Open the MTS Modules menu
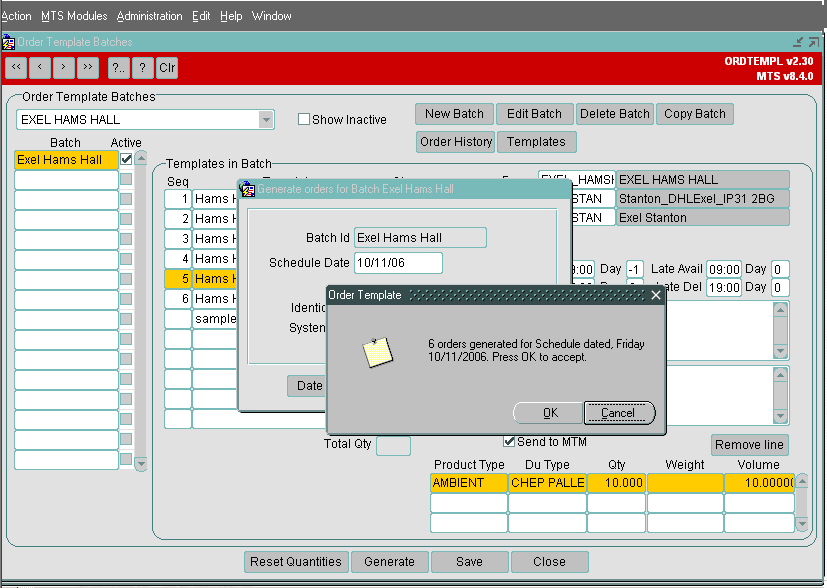The height and width of the screenshot is (588, 827). [x=74, y=16]
